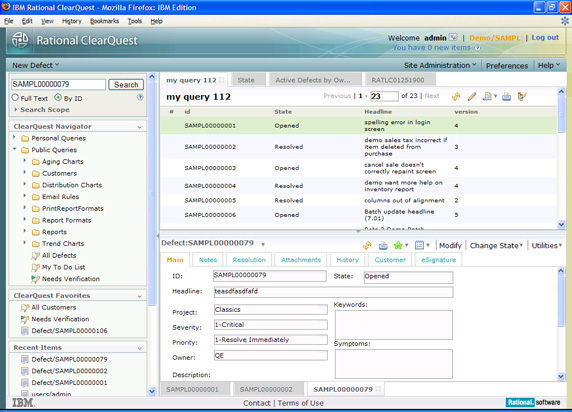Click the form layout icon in defect toolbar
The width and height of the screenshot is (572, 412).
click(420, 246)
